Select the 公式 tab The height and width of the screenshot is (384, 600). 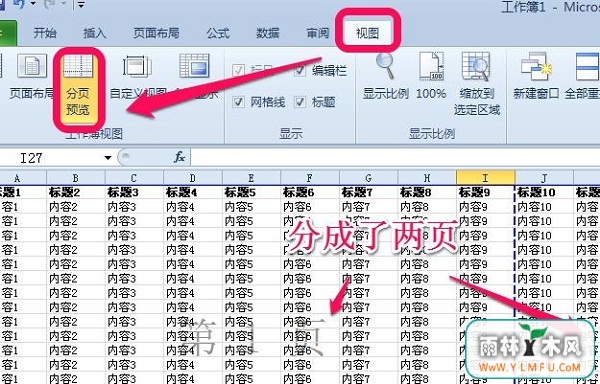[x=218, y=33]
